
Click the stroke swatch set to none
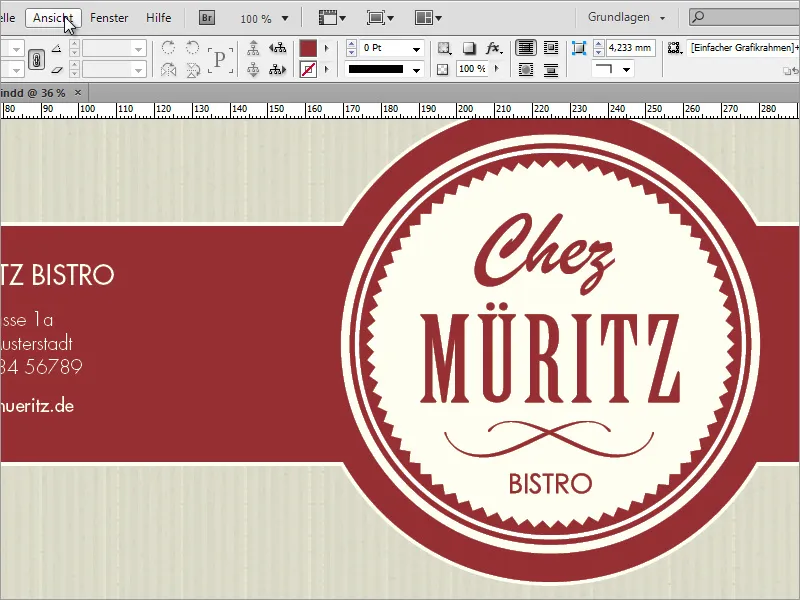pos(308,69)
